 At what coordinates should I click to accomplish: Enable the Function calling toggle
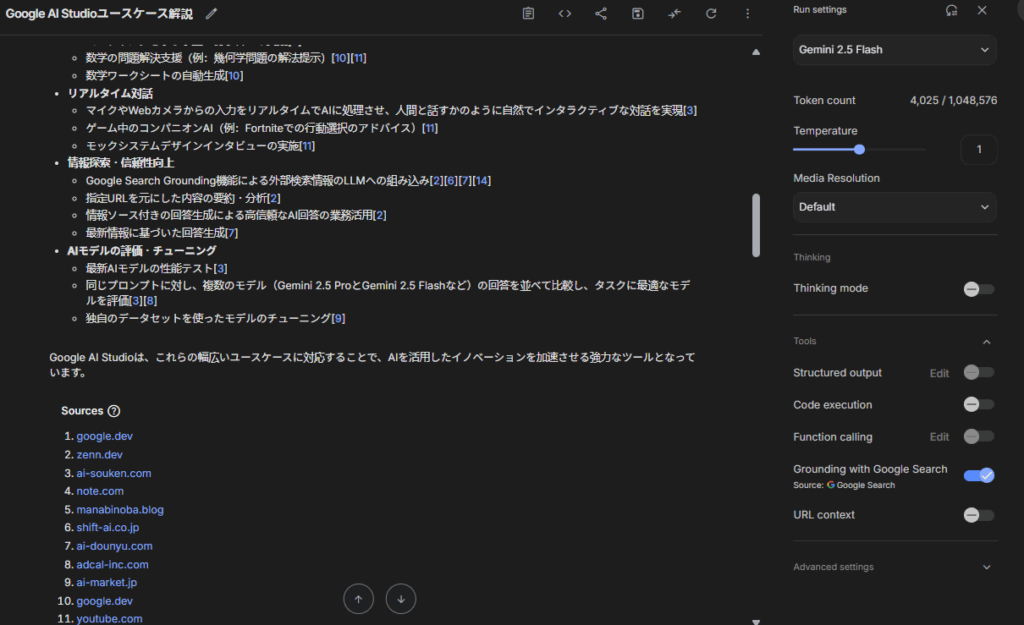pyautogui.click(x=978, y=436)
